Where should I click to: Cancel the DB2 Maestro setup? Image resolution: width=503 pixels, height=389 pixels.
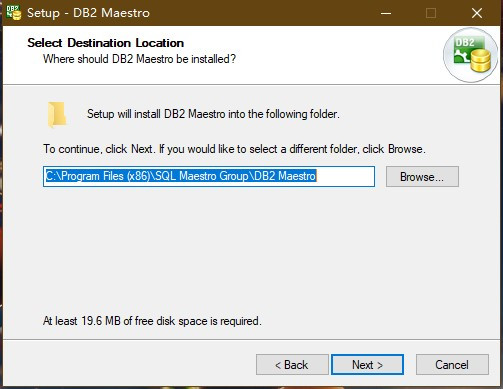[452, 365]
